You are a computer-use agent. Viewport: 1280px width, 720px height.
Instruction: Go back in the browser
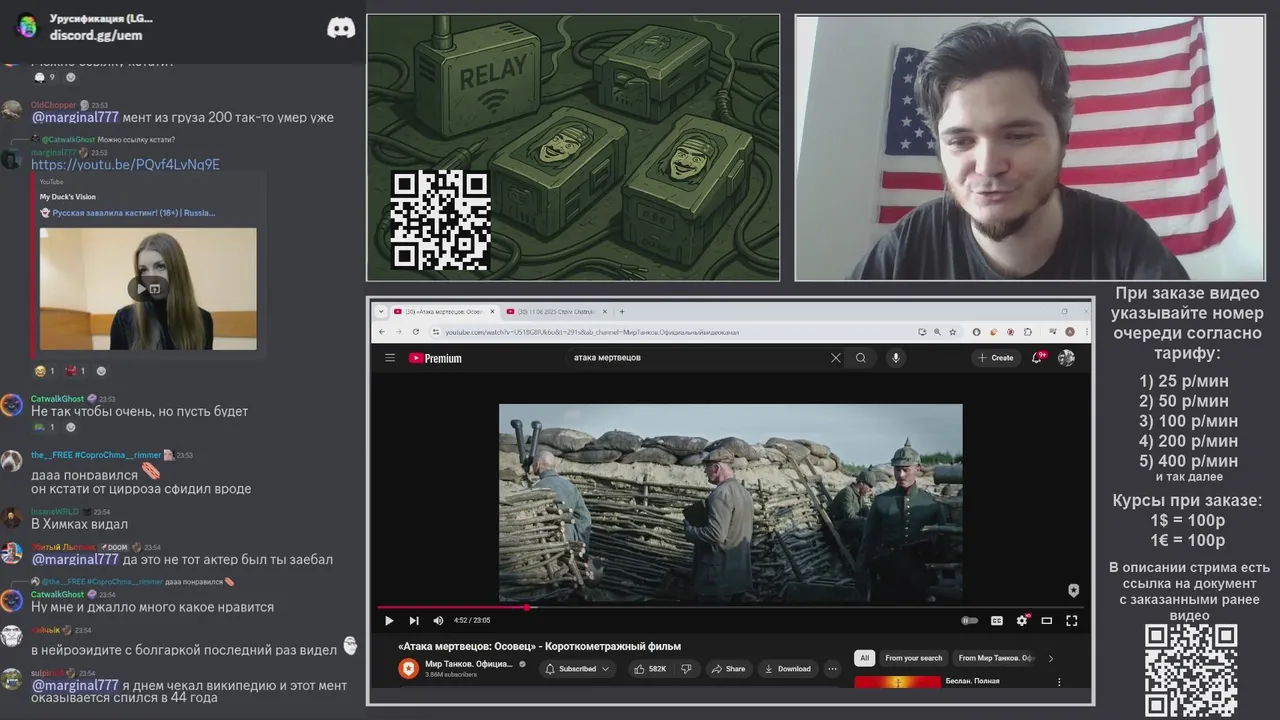click(381, 332)
